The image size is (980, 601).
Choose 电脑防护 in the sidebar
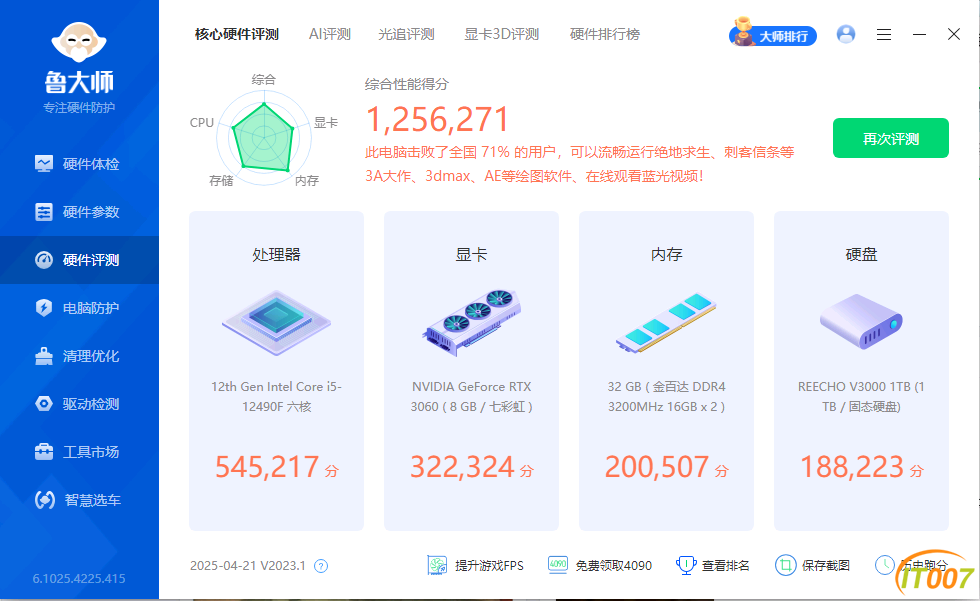[79, 308]
